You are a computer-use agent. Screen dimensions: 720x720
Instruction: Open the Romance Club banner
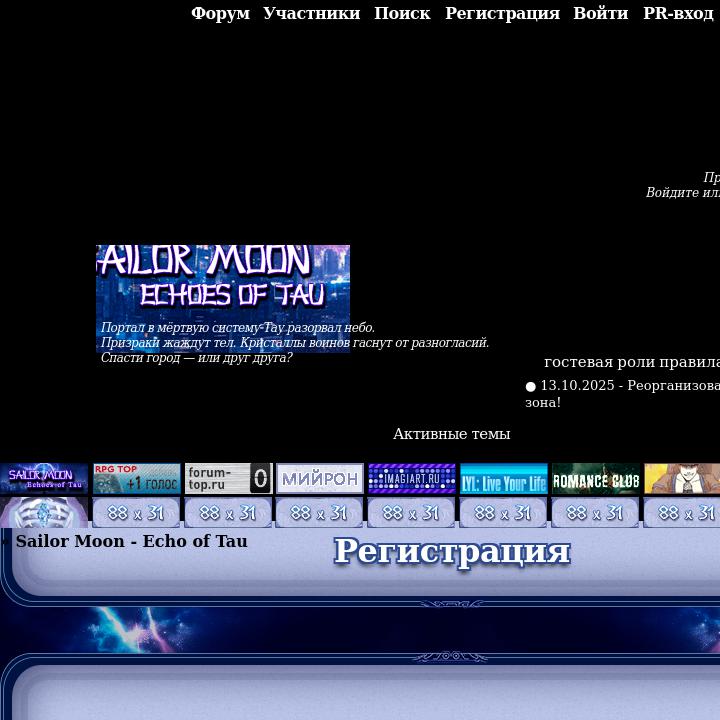596,478
